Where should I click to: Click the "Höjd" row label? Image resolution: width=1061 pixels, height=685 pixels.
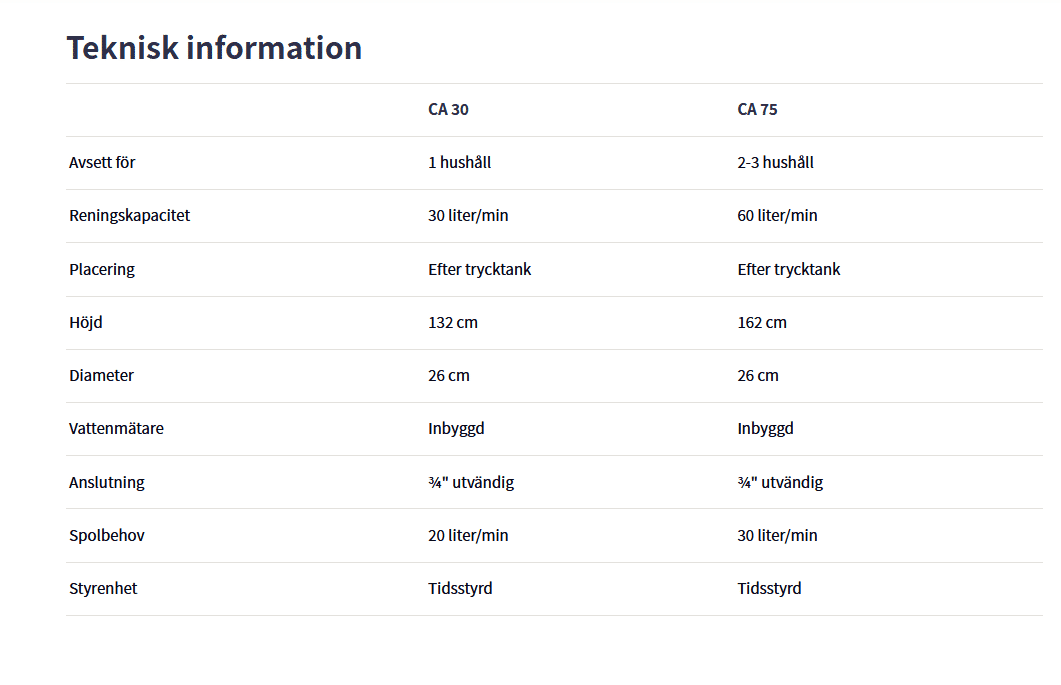[x=86, y=323]
